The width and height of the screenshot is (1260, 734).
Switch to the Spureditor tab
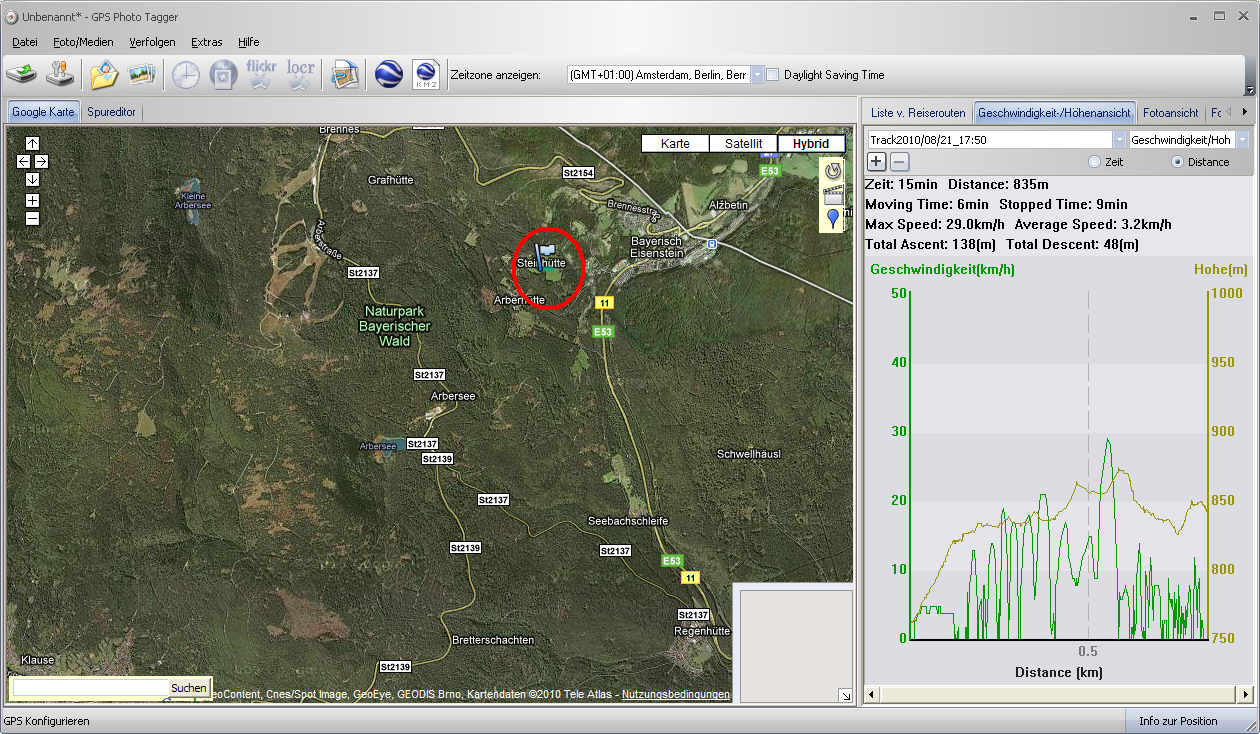pyautogui.click(x=111, y=112)
